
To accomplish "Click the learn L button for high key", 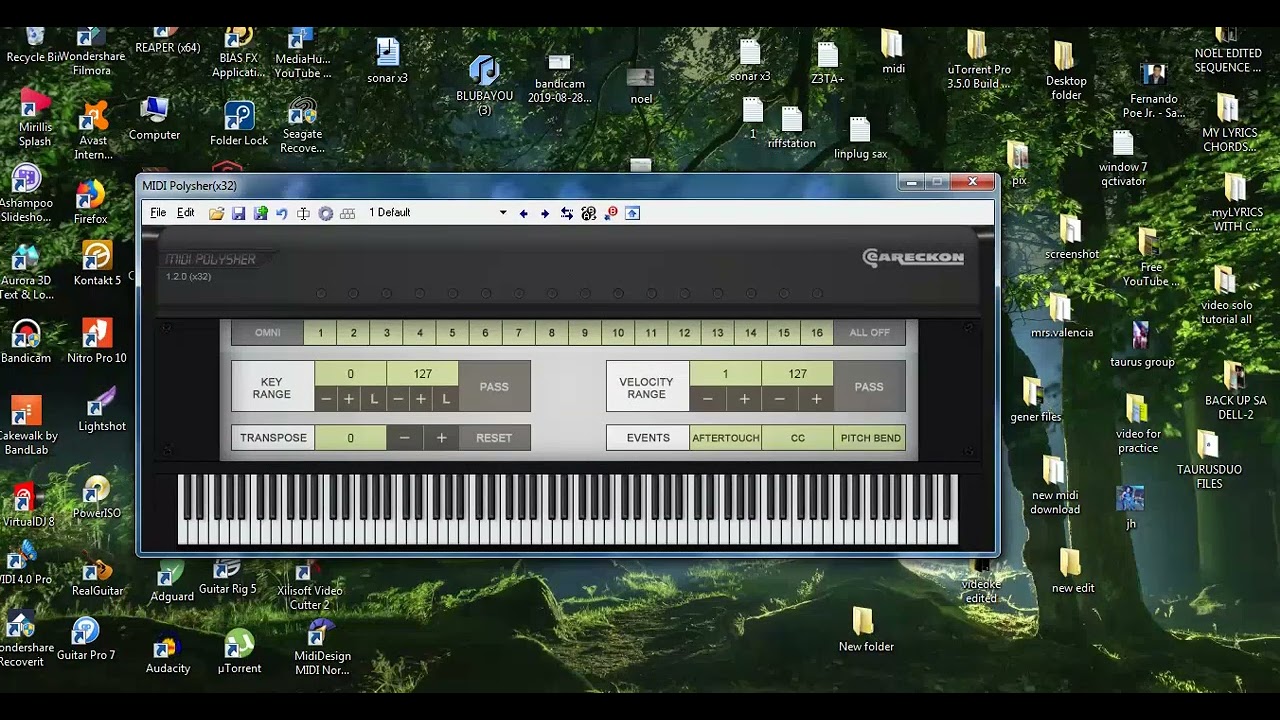I will click(x=446, y=399).
